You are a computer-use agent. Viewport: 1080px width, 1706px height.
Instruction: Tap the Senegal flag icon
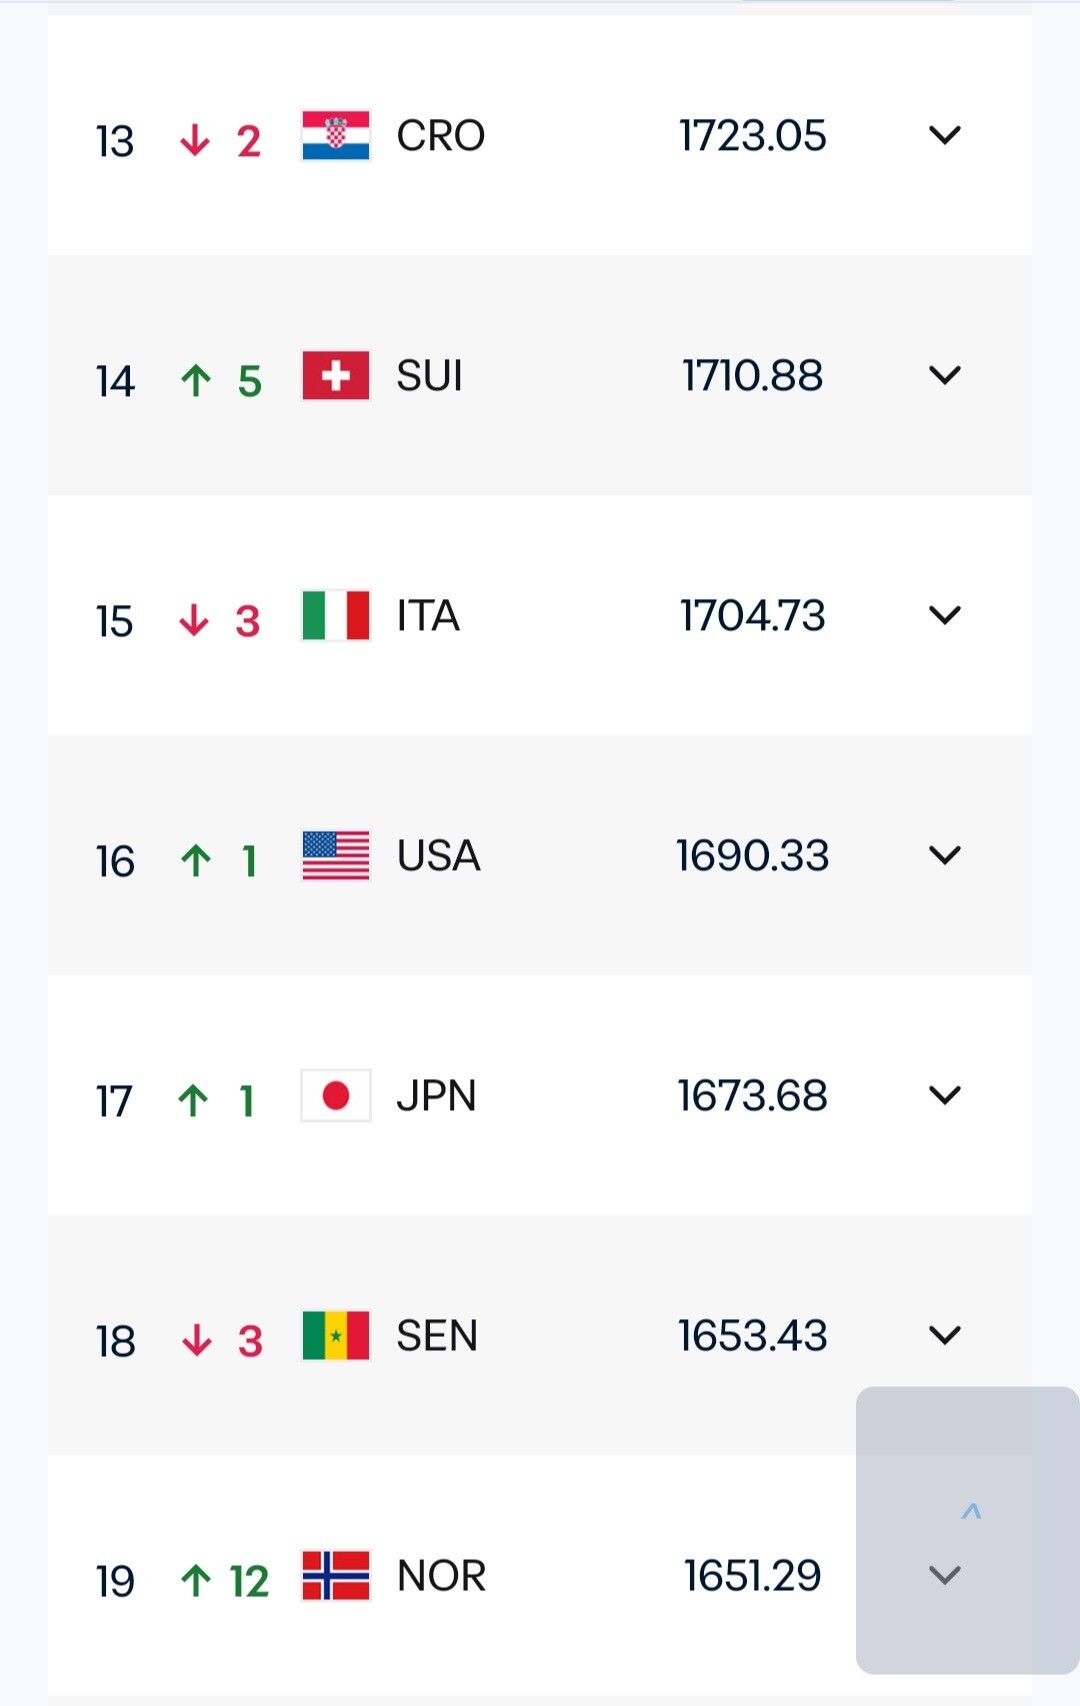[x=336, y=1335]
